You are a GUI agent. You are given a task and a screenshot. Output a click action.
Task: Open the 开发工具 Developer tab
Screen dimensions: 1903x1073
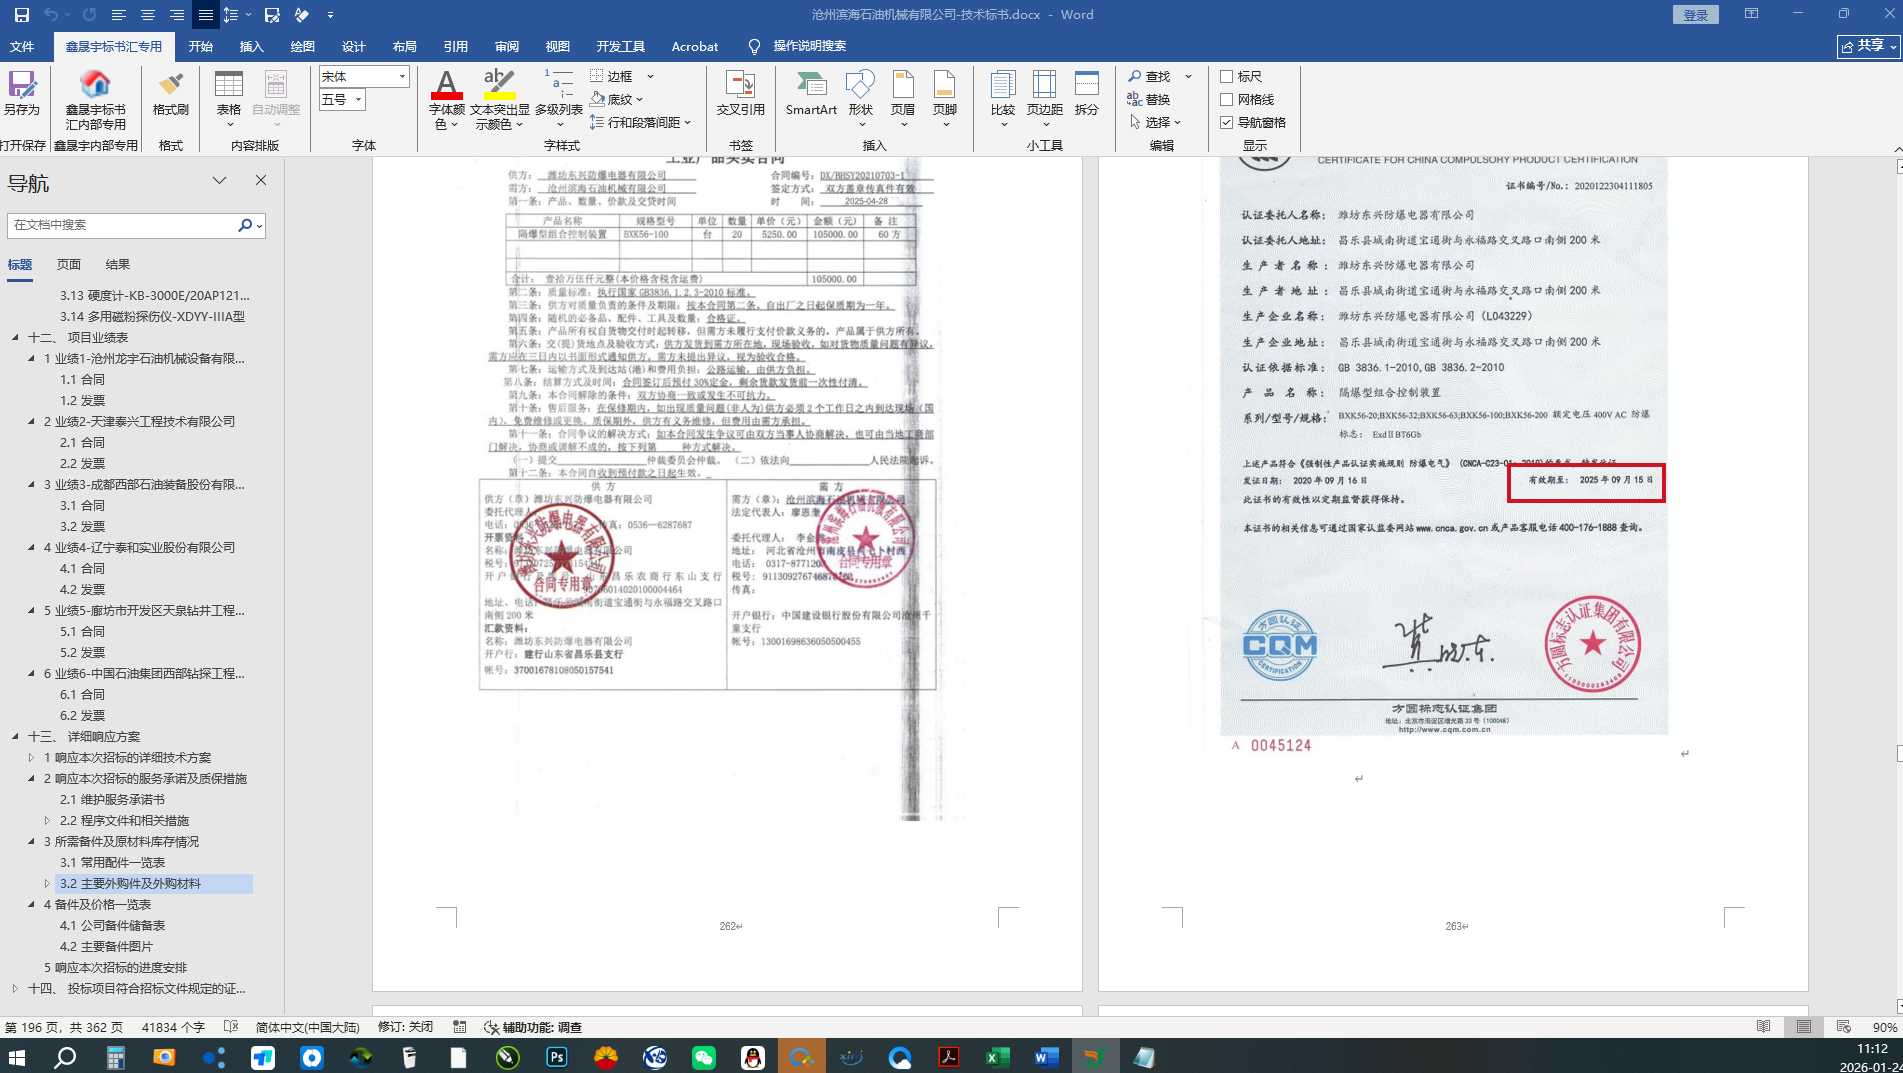[x=621, y=46]
